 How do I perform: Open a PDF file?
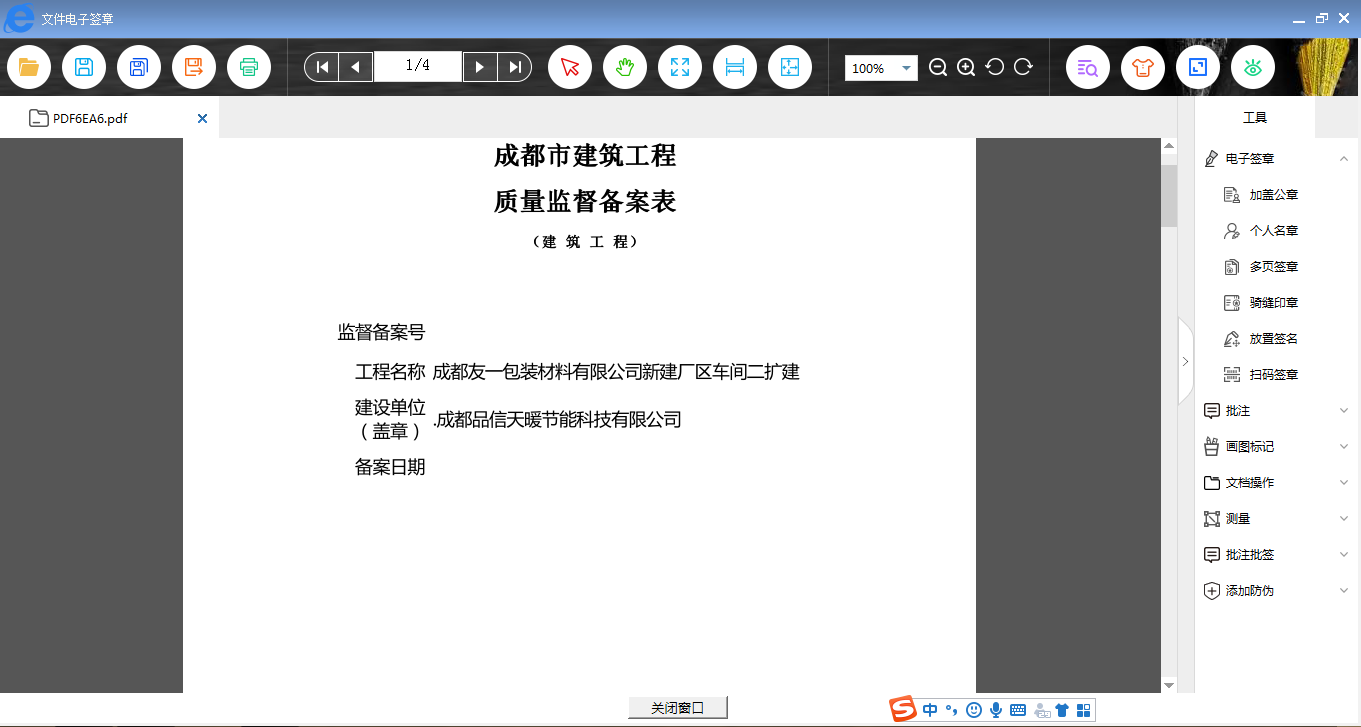coord(28,67)
